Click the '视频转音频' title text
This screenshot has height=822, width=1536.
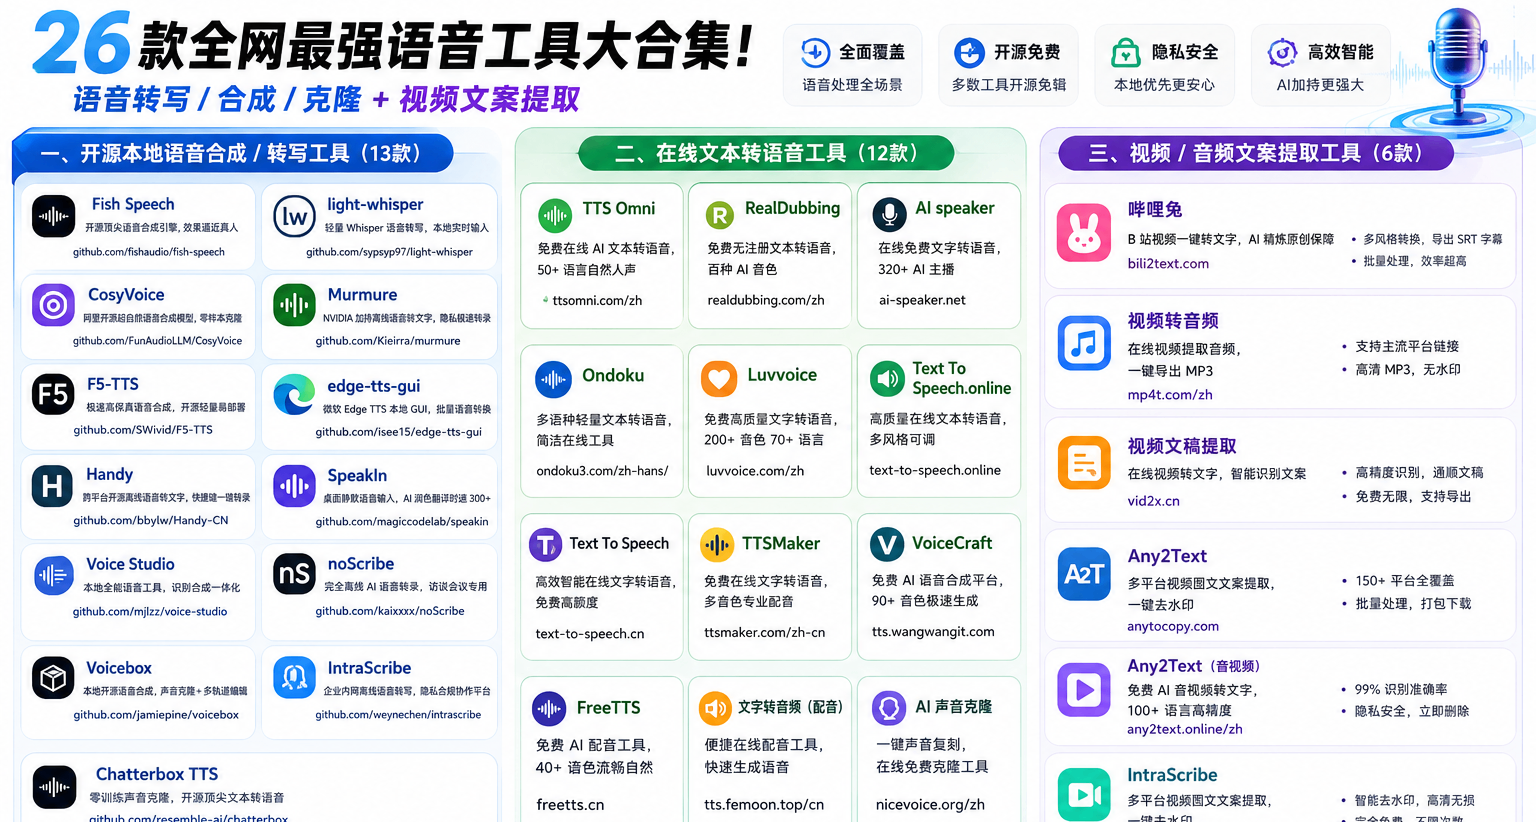[x=1173, y=321]
